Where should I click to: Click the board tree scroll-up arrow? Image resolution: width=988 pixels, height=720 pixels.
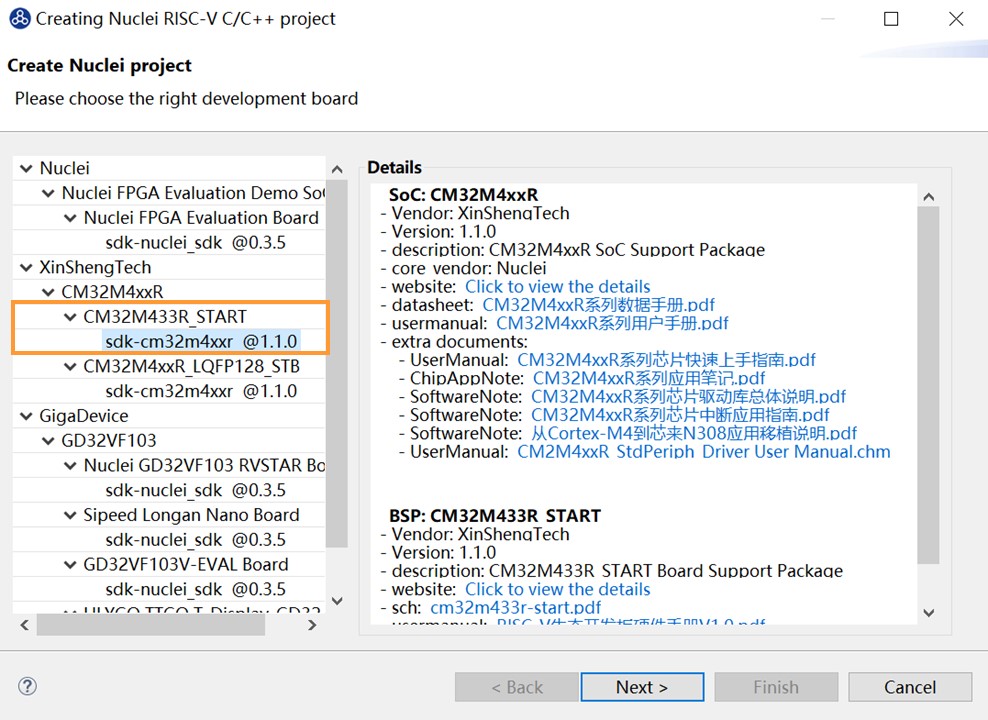tap(337, 169)
